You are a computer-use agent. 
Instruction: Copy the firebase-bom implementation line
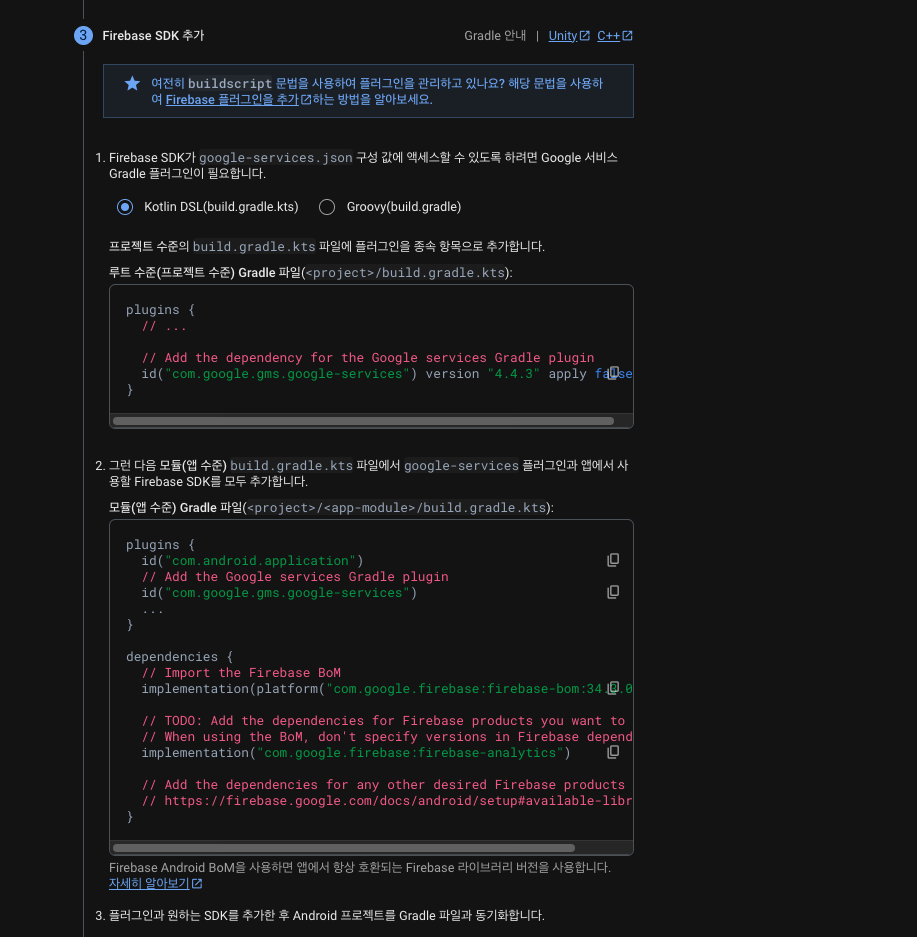point(613,688)
